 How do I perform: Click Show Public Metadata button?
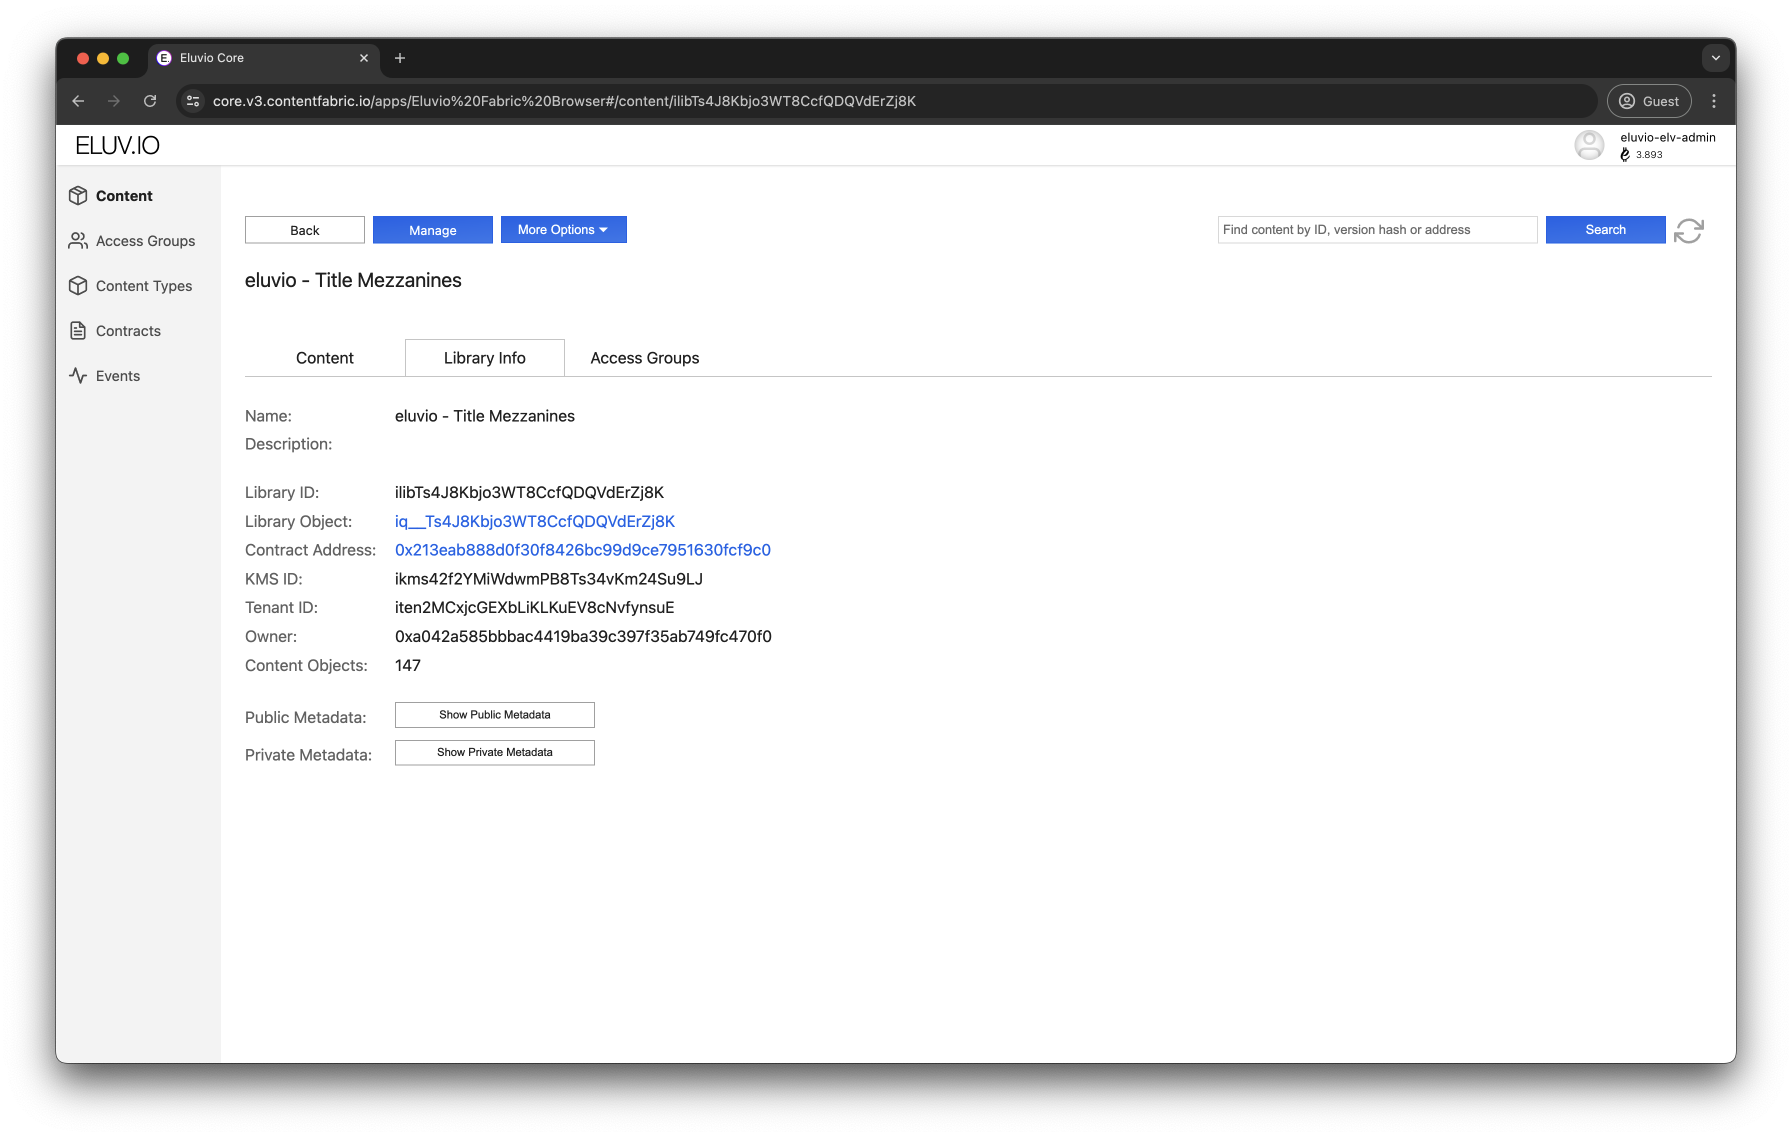(x=495, y=715)
